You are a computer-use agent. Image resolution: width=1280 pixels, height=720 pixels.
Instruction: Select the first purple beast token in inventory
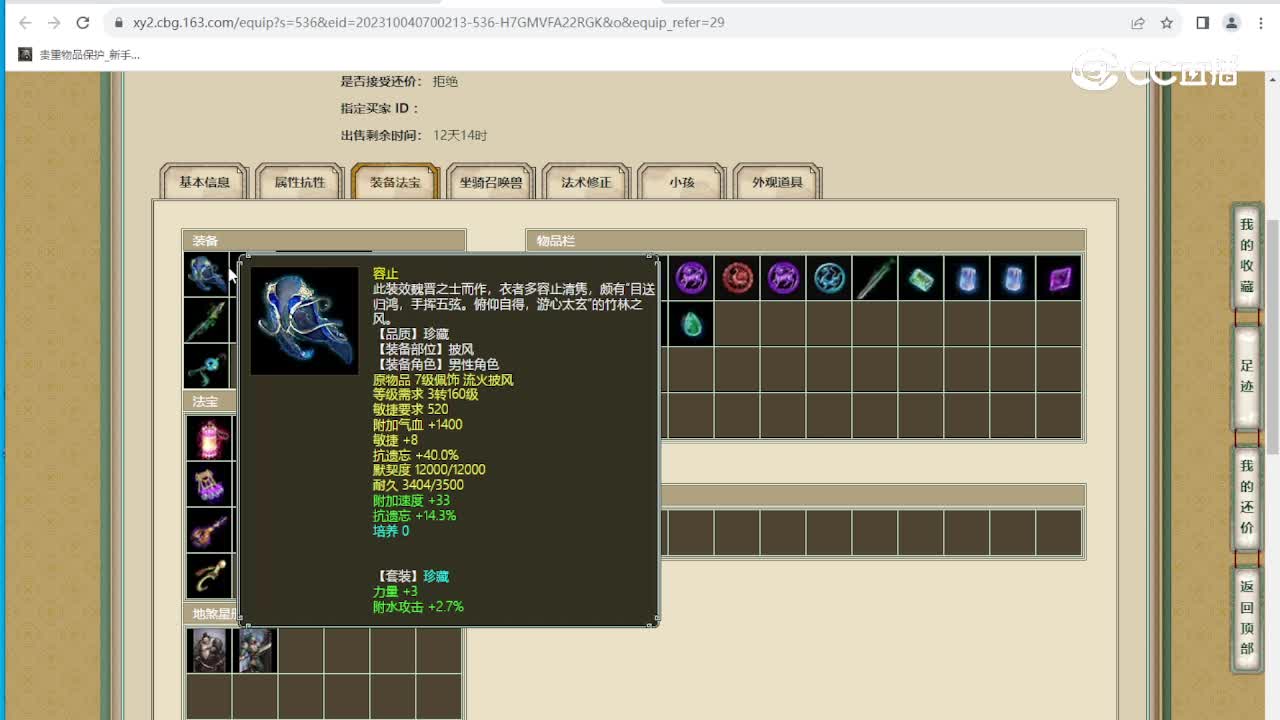[691, 278]
